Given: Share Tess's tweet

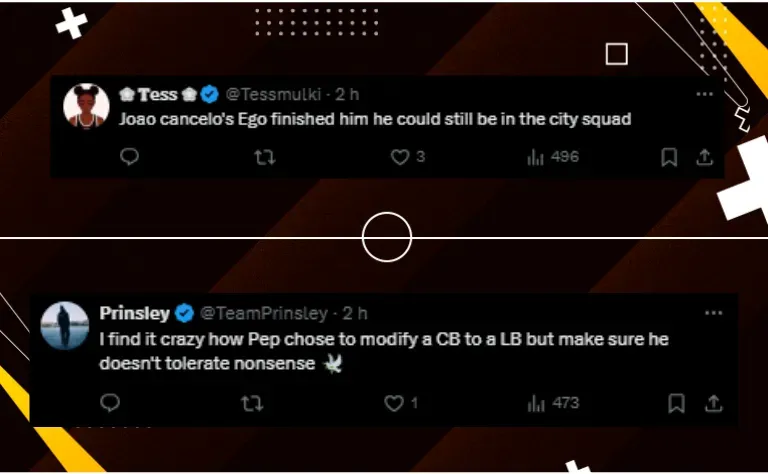Looking at the screenshot, I should [704, 157].
